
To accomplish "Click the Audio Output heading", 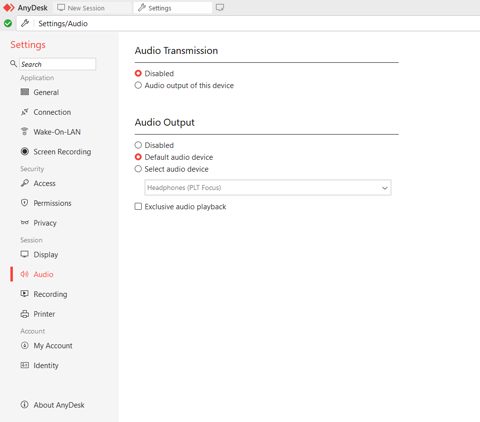I will [x=165, y=122].
